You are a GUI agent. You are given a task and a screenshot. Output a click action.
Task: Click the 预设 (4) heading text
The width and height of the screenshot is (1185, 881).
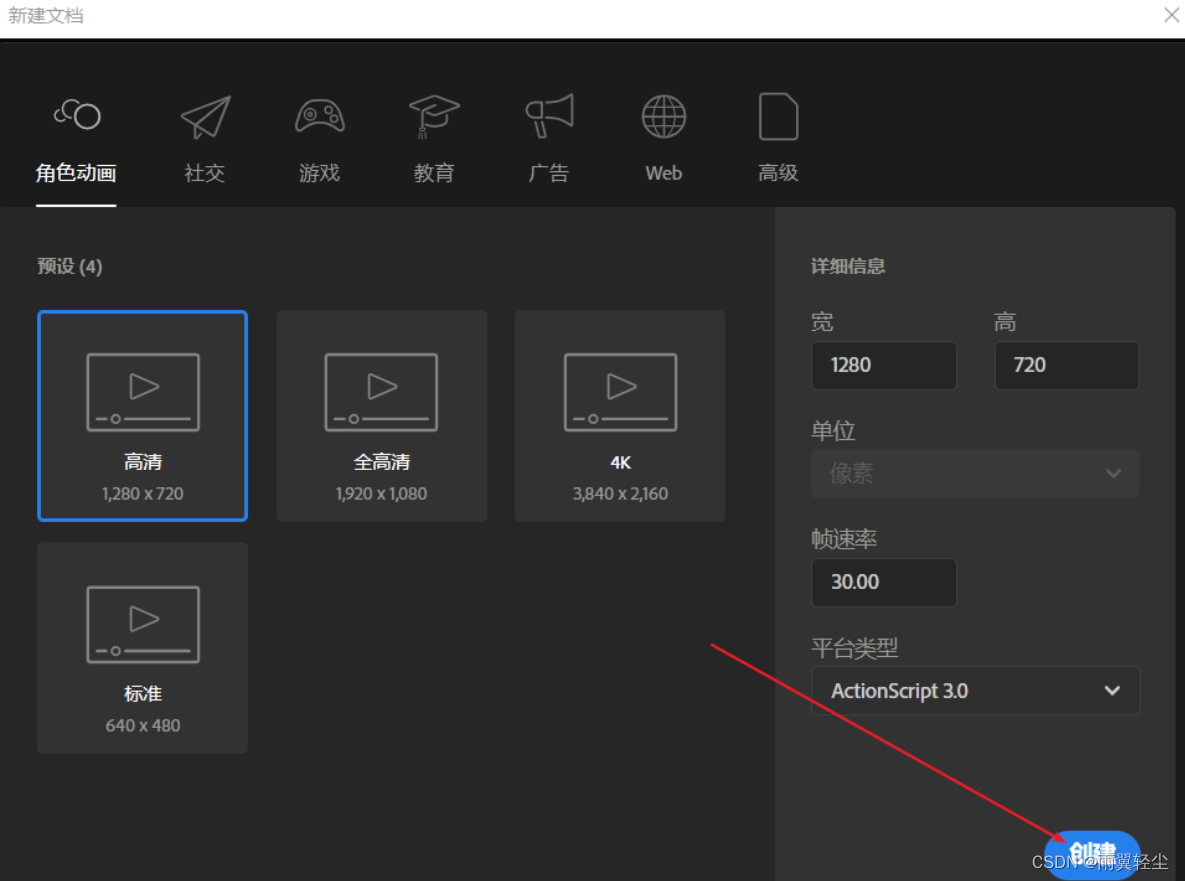coord(70,266)
